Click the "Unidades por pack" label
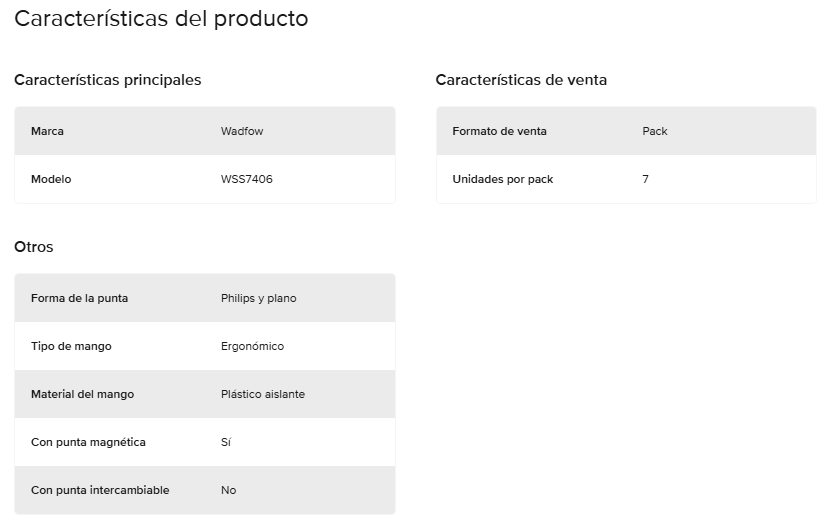Image resolution: width=820 pixels, height=519 pixels. pos(502,179)
